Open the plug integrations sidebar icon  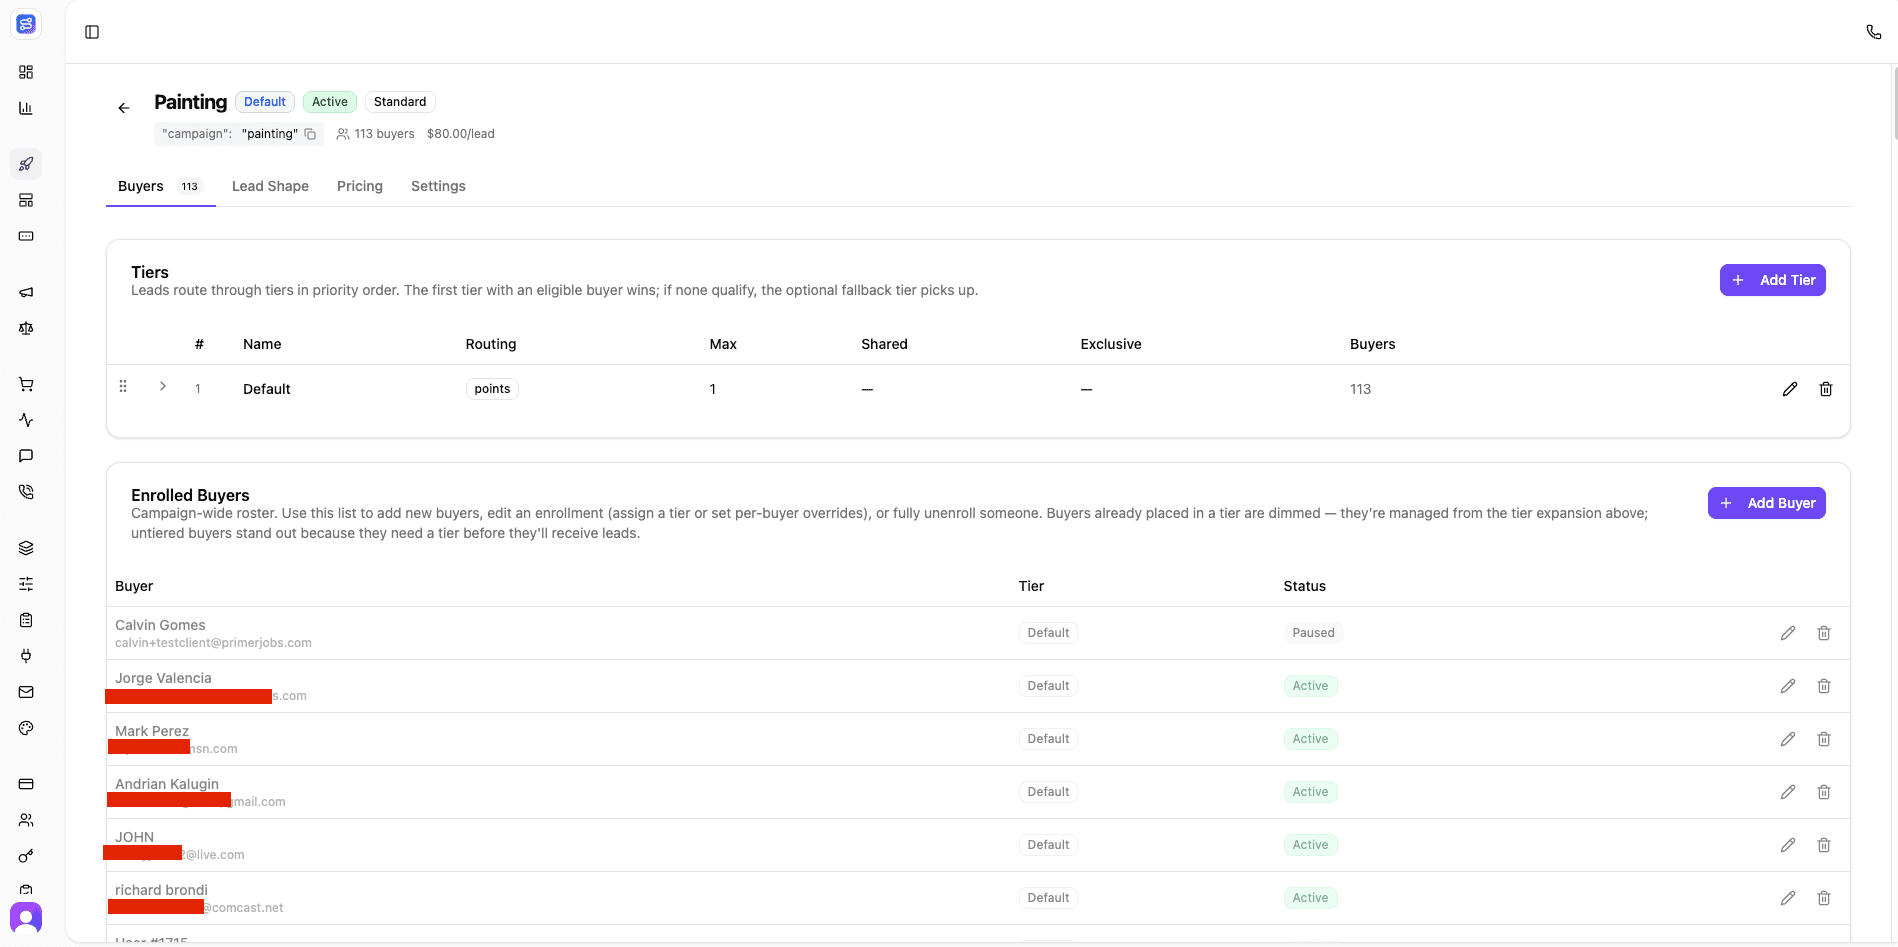[26, 656]
